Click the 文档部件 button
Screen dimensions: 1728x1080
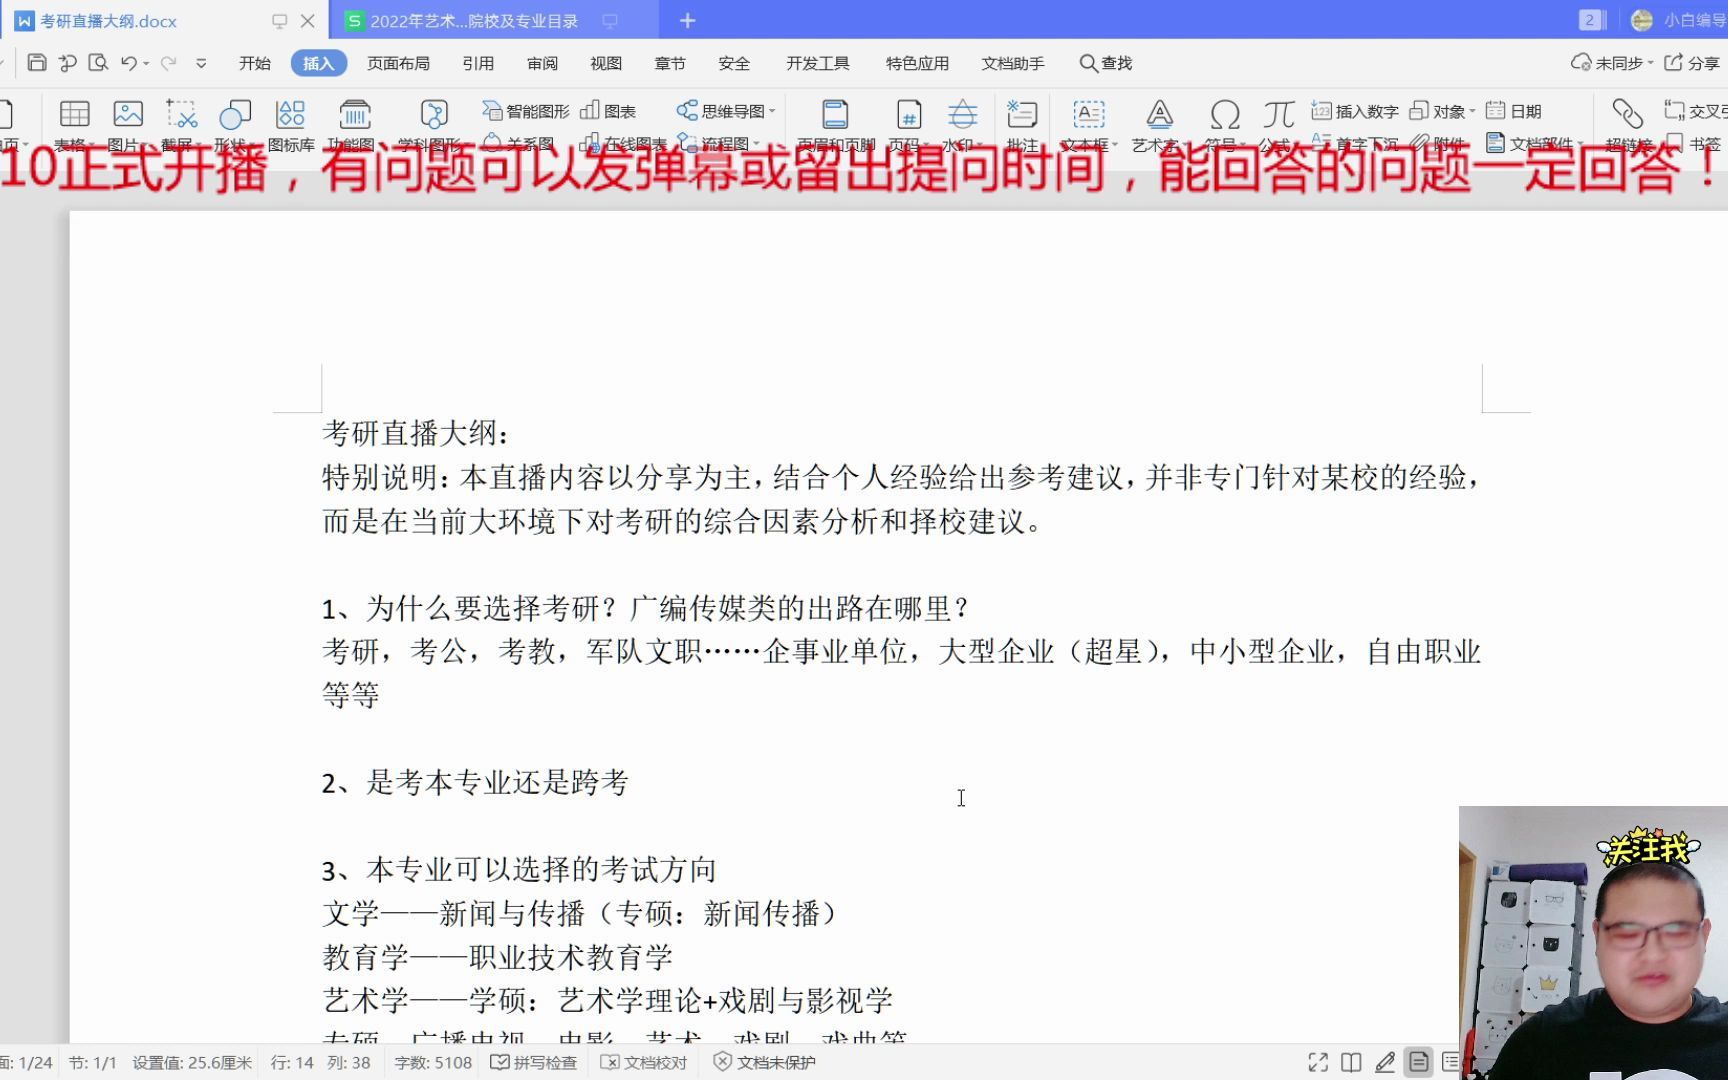coord(1533,143)
